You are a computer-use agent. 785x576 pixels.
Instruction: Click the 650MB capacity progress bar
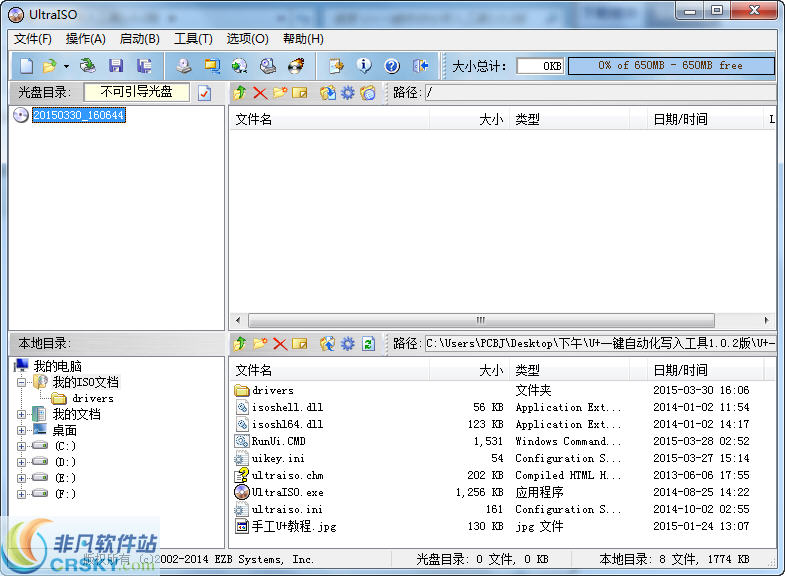[671, 66]
